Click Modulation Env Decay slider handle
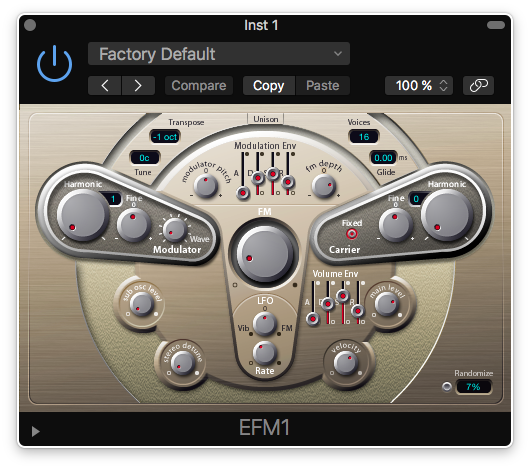Viewport: 530px width, 469px height. (x=258, y=178)
